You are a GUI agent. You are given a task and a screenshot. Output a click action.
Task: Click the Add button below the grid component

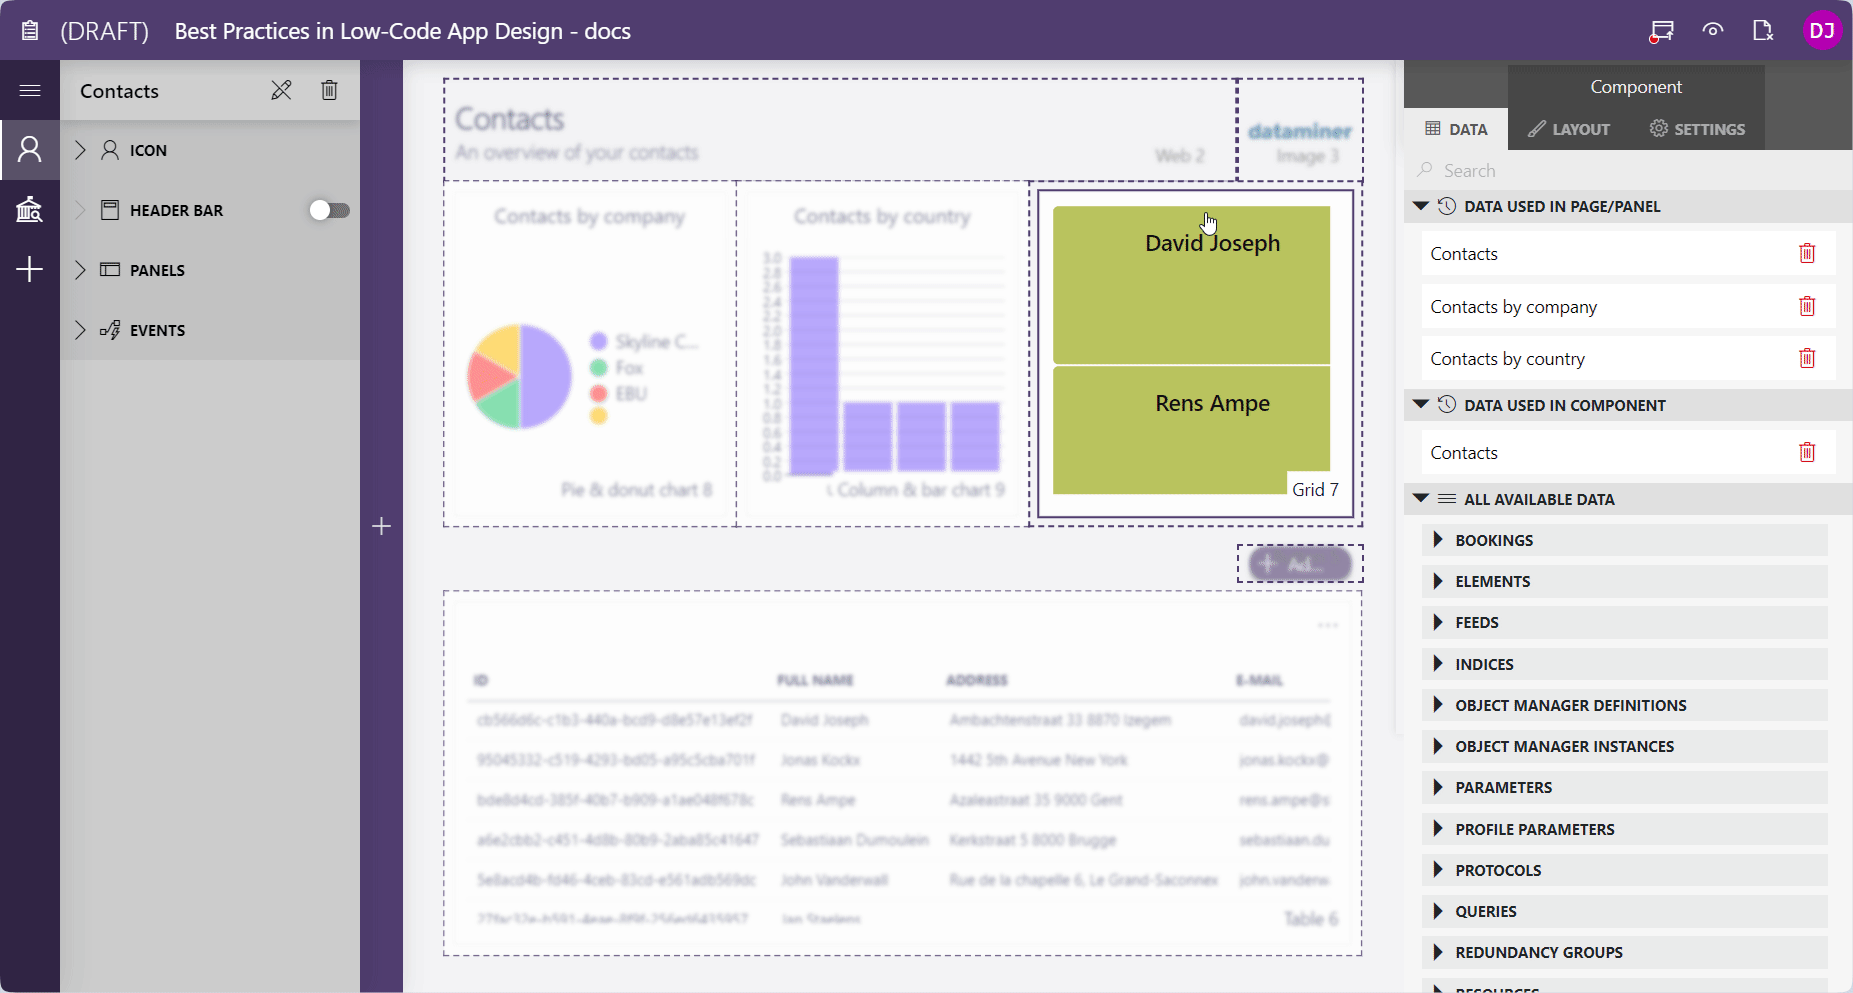[x=1298, y=563]
